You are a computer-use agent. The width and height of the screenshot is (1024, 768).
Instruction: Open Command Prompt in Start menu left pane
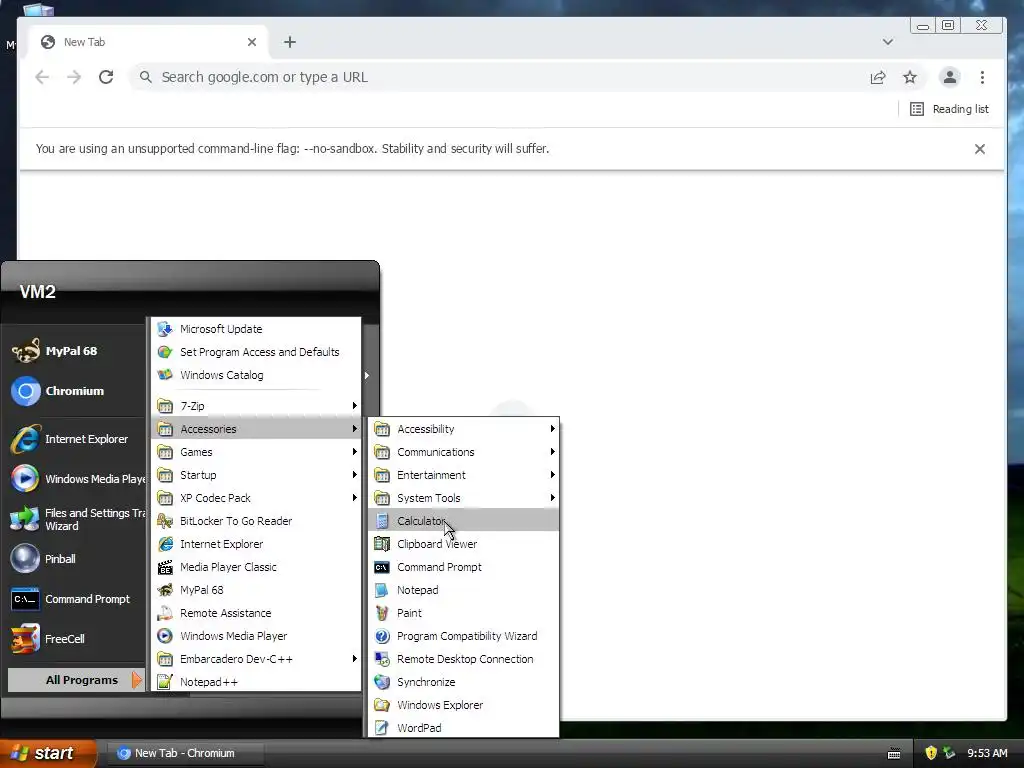click(76, 599)
